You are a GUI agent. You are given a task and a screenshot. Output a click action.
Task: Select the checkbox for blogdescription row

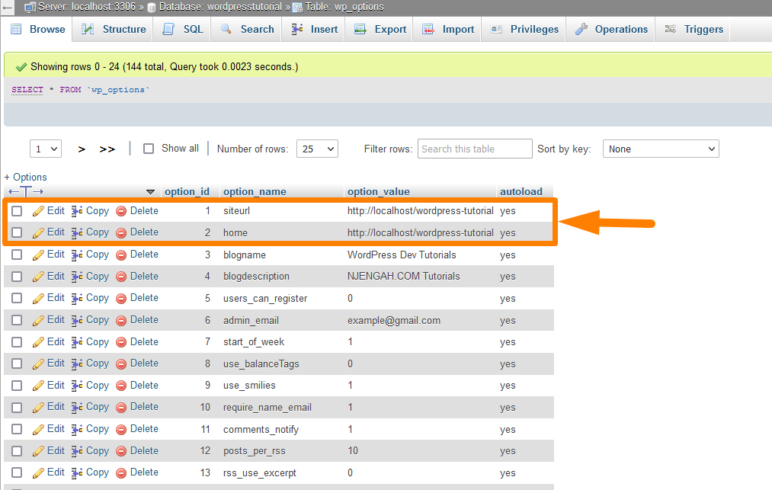[x=17, y=277]
